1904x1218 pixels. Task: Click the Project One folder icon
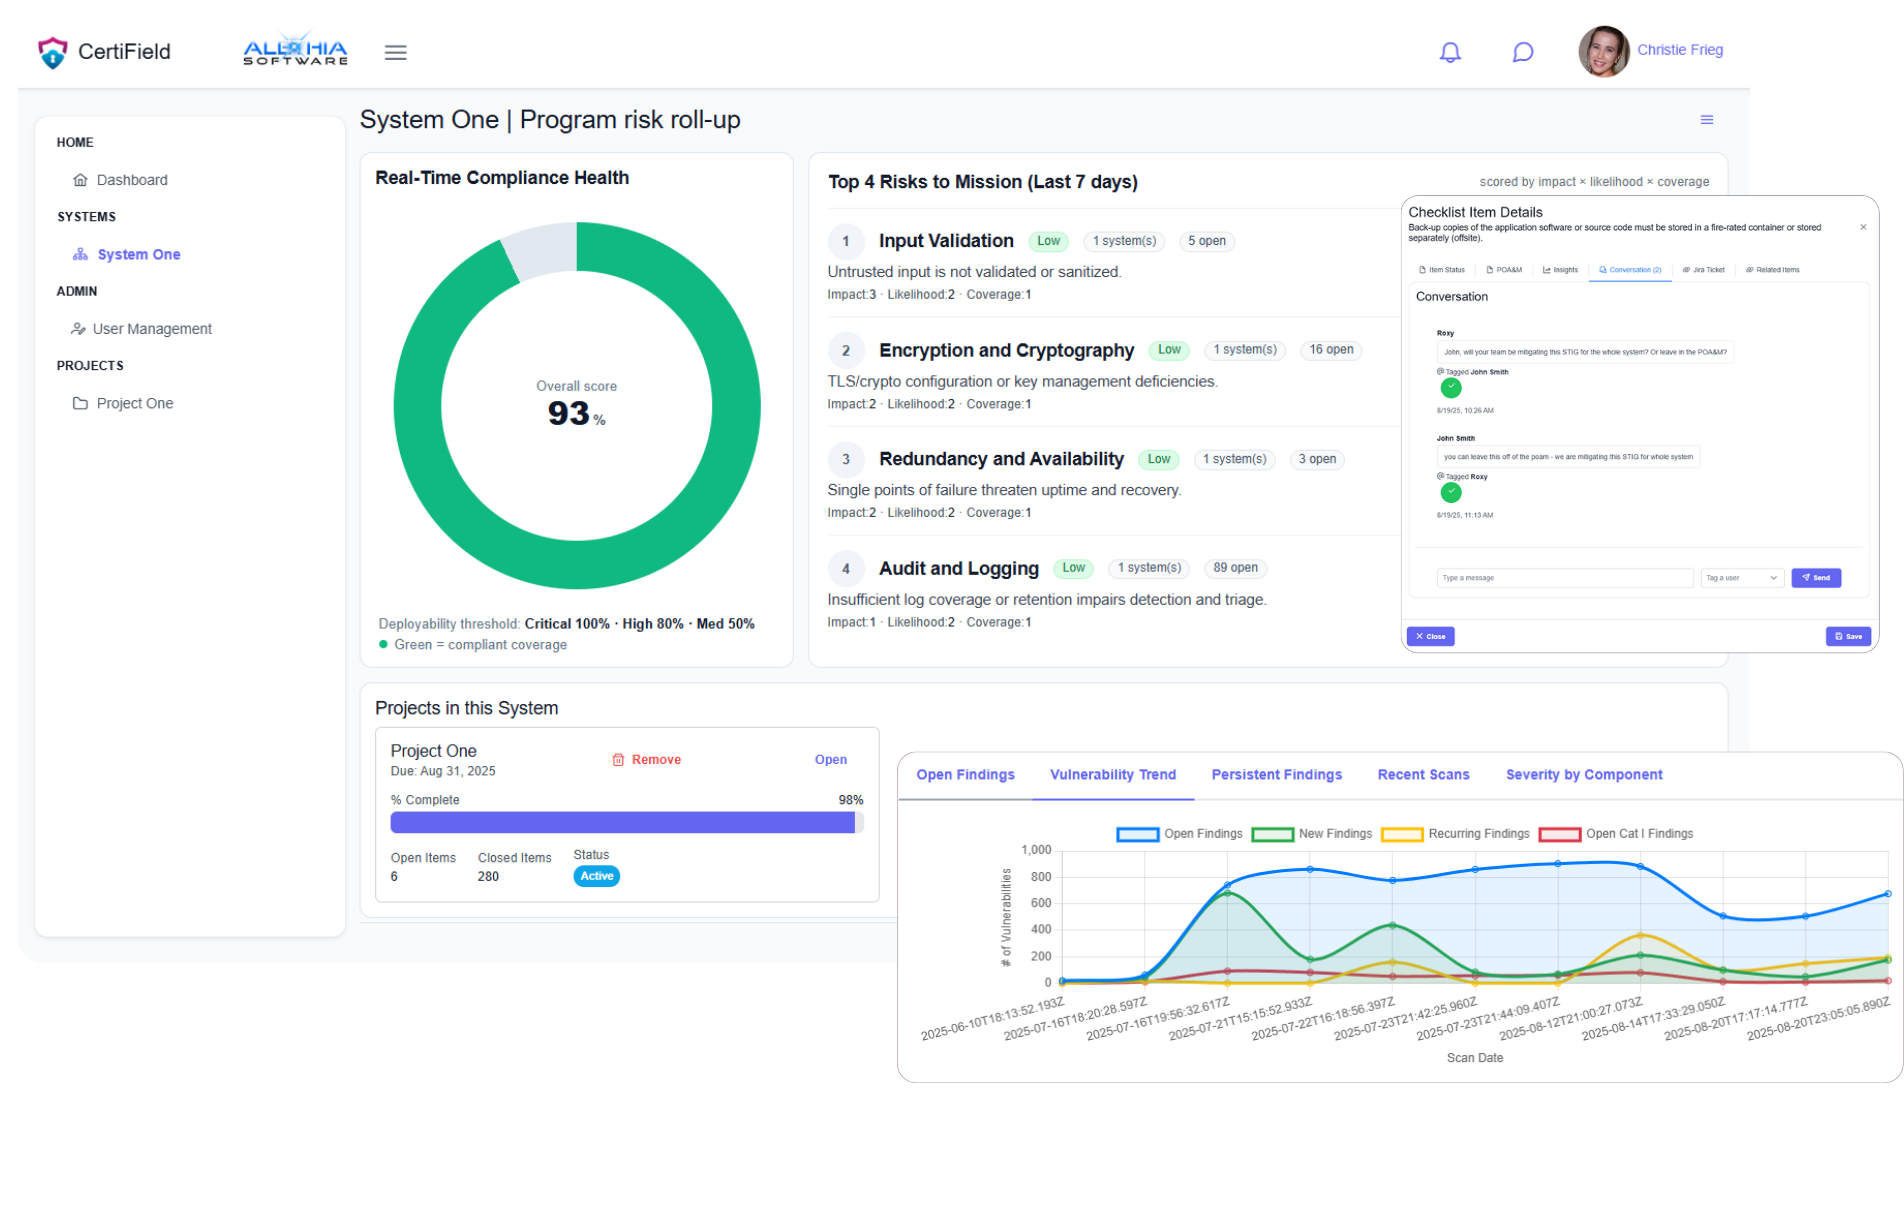(80, 403)
